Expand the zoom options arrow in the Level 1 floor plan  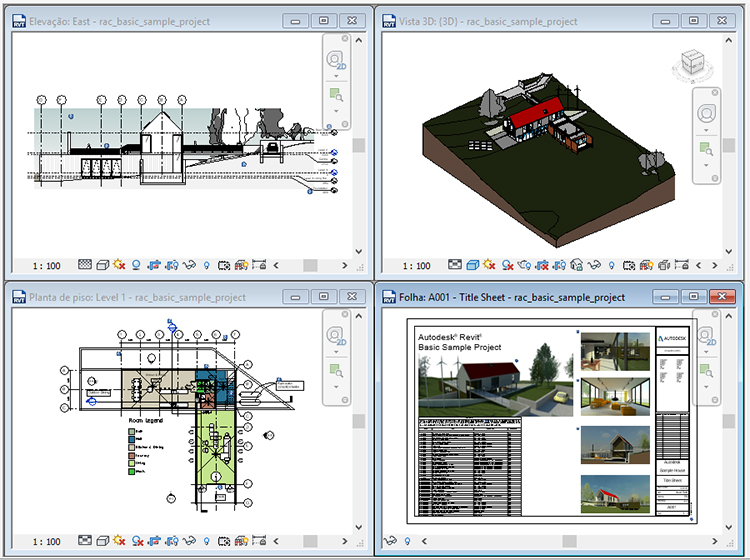point(336,387)
